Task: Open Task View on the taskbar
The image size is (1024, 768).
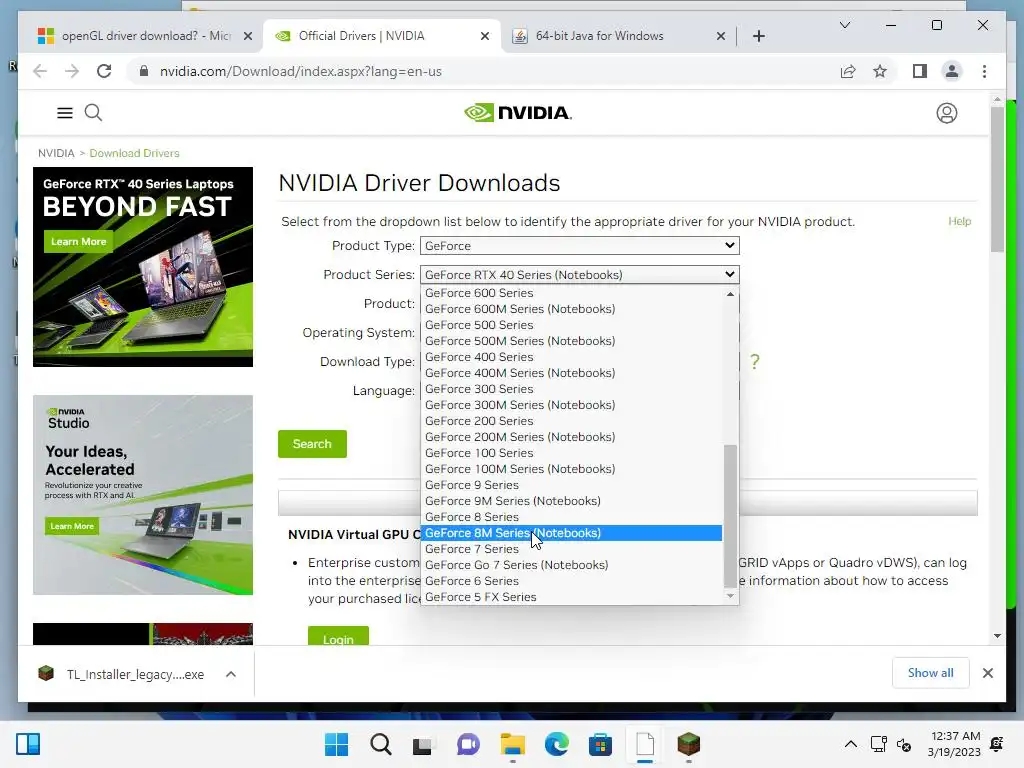Action: coord(423,744)
